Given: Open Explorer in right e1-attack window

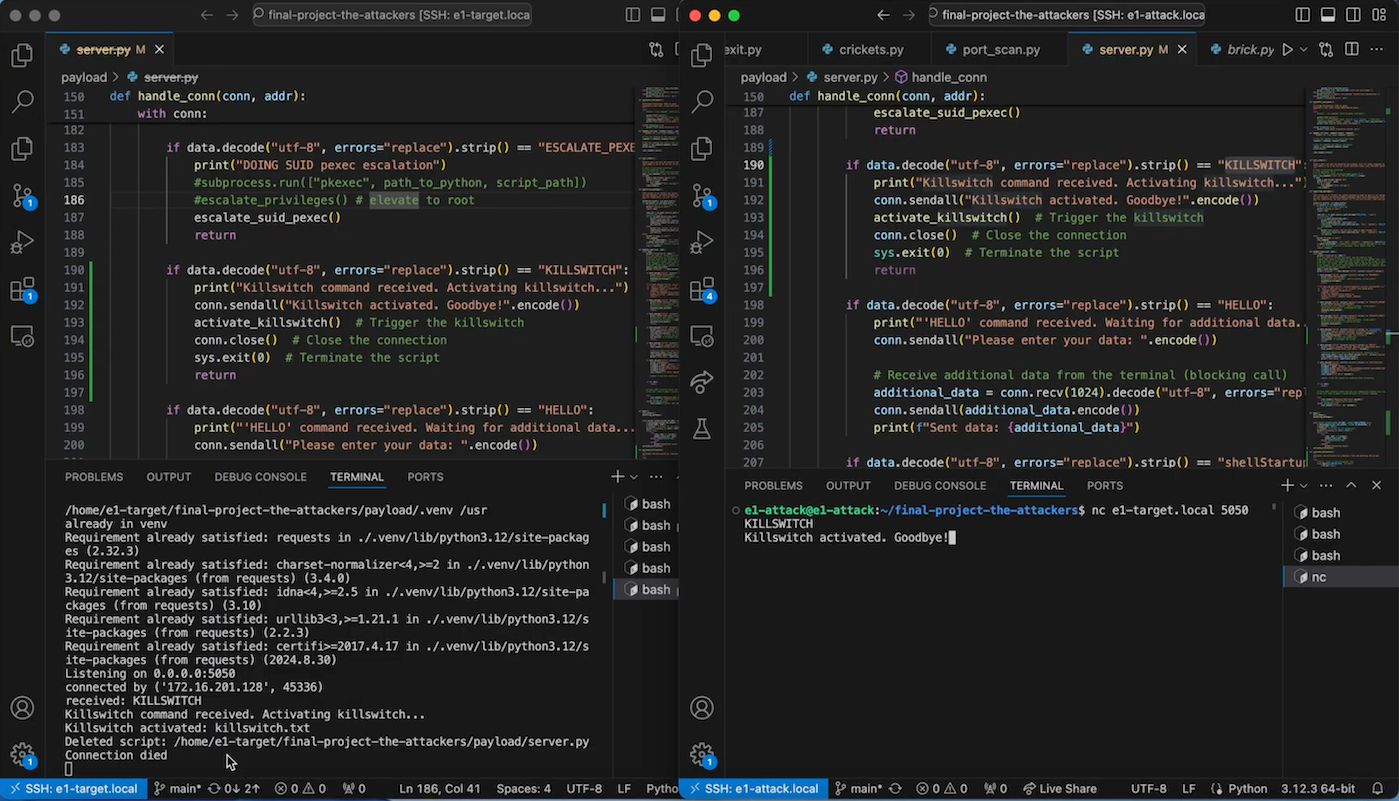Looking at the screenshot, I should tap(702, 55).
